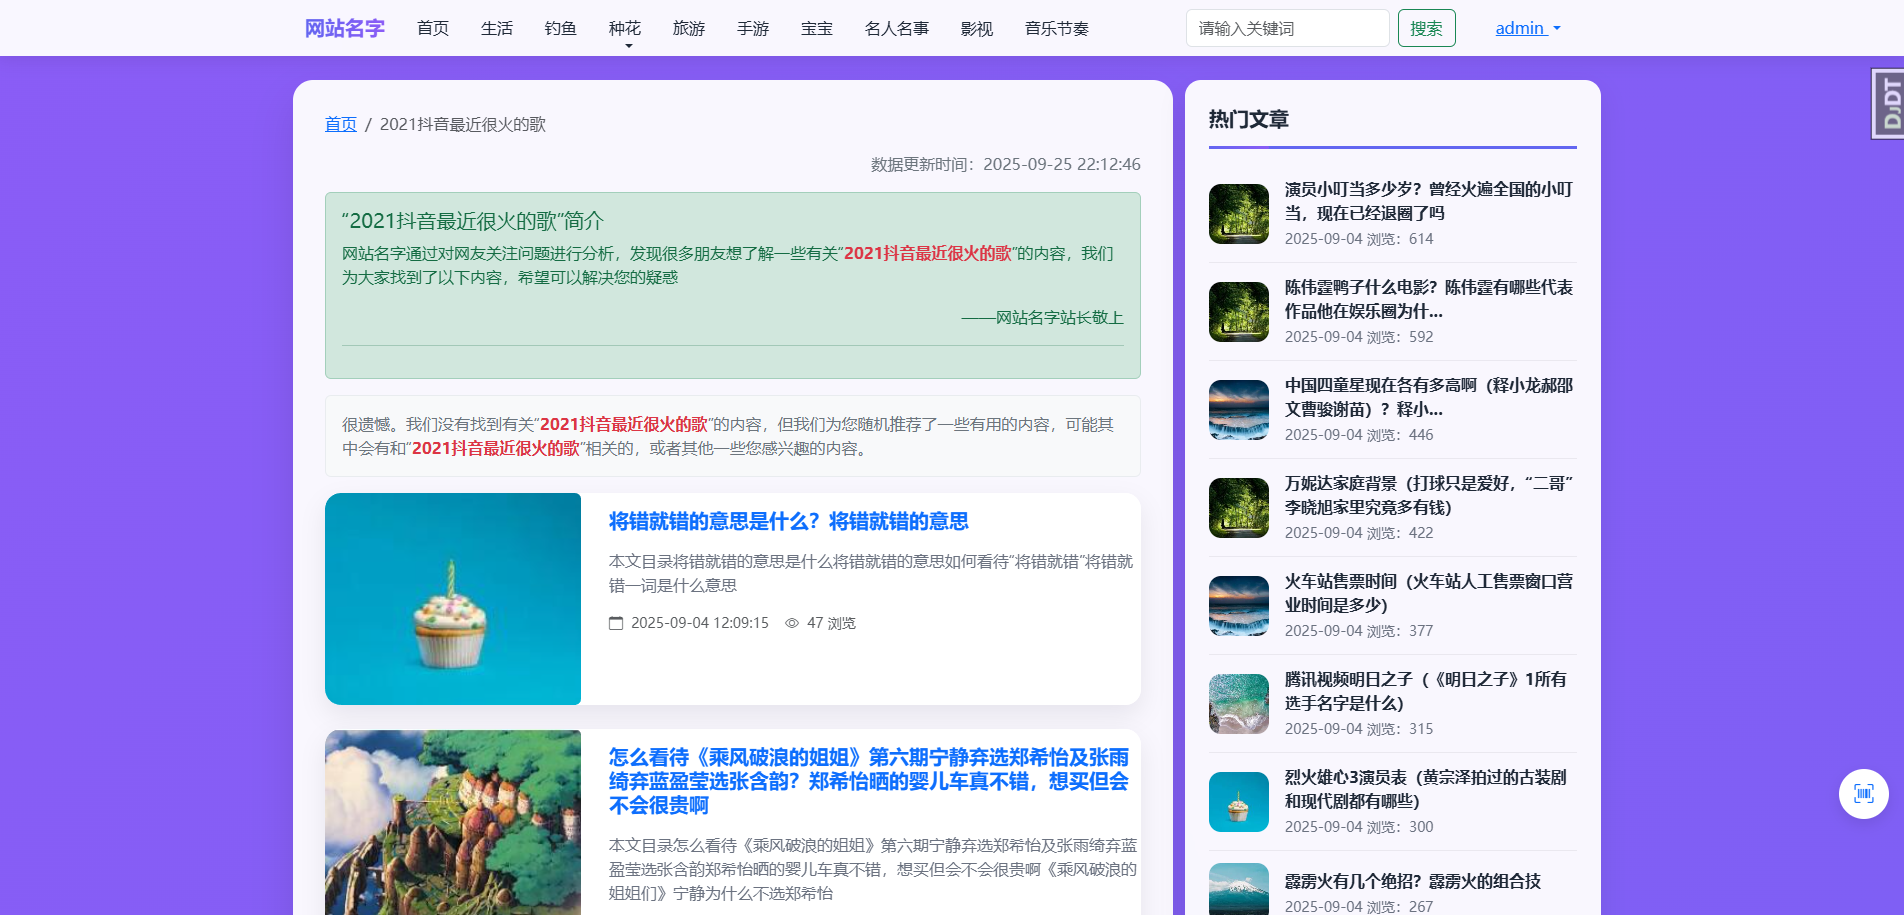The width and height of the screenshot is (1904, 915).
Task: Expand the 种花 dropdown menu
Action: click(625, 28)
